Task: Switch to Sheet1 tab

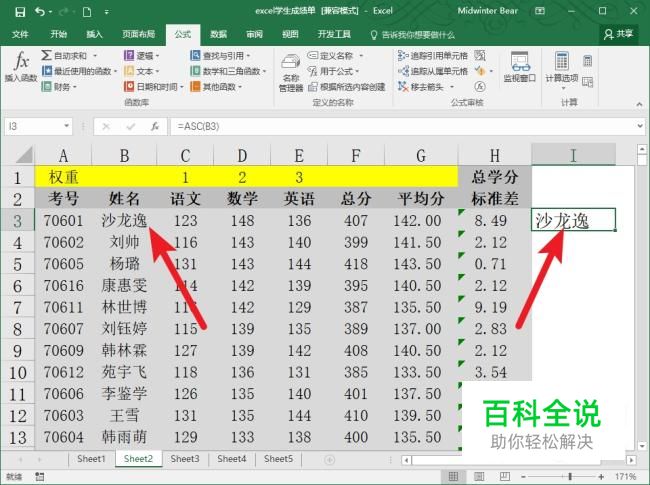Action: 91,458
